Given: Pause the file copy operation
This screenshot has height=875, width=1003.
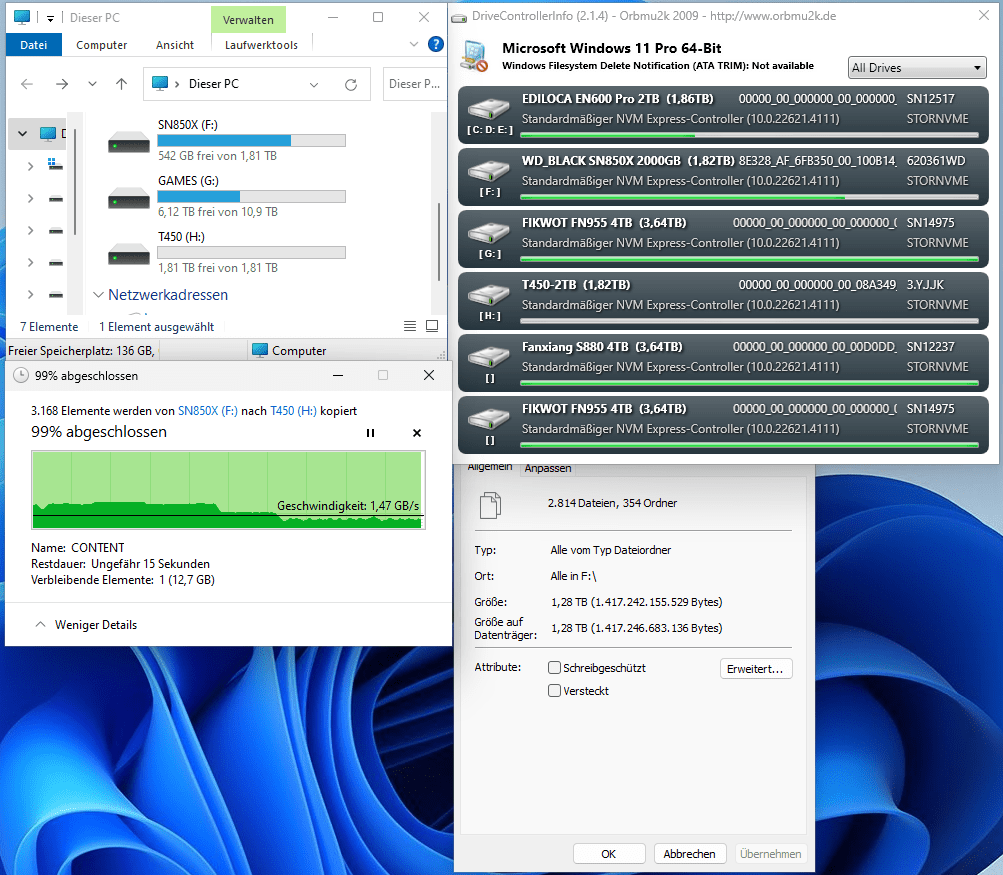Looking at the screenshot, I should 370,433.
